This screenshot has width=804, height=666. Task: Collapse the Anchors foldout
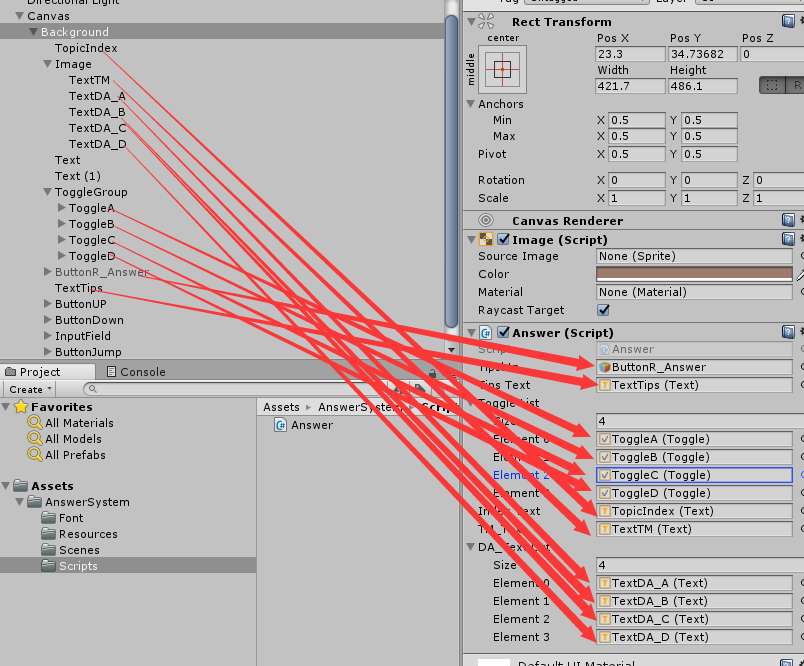pyautogui.click(x=471, y=104)
